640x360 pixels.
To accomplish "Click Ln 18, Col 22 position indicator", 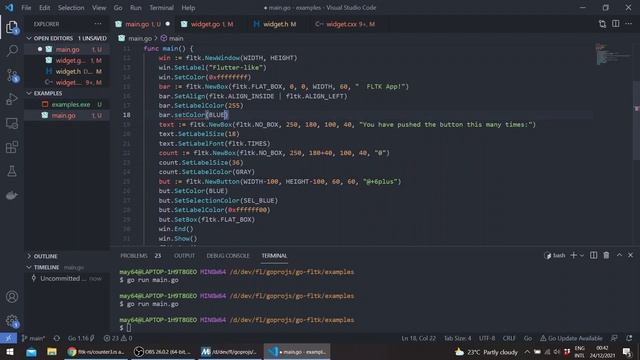I will pos(418,338).
